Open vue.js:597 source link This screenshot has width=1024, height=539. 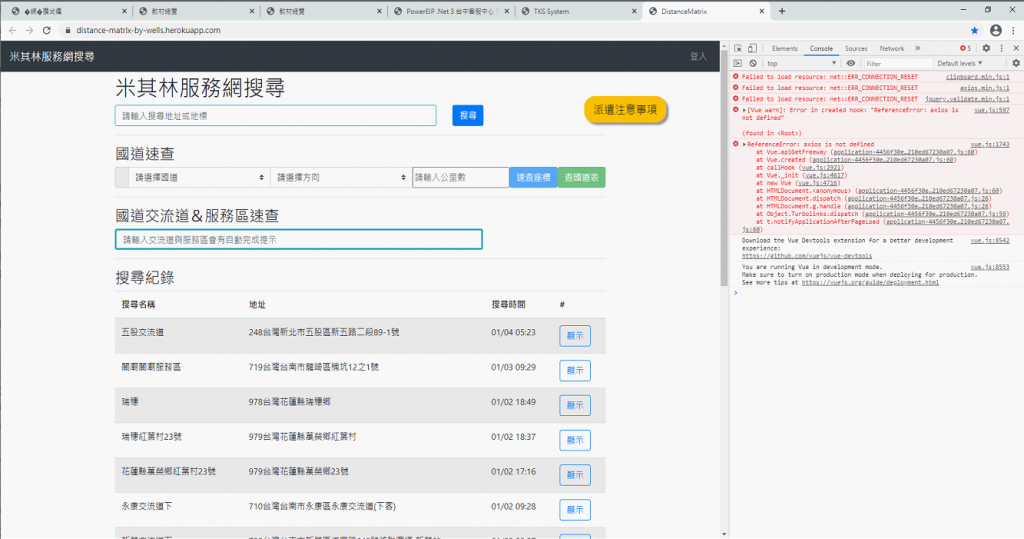pyautogui.click(x=991, y=110)
